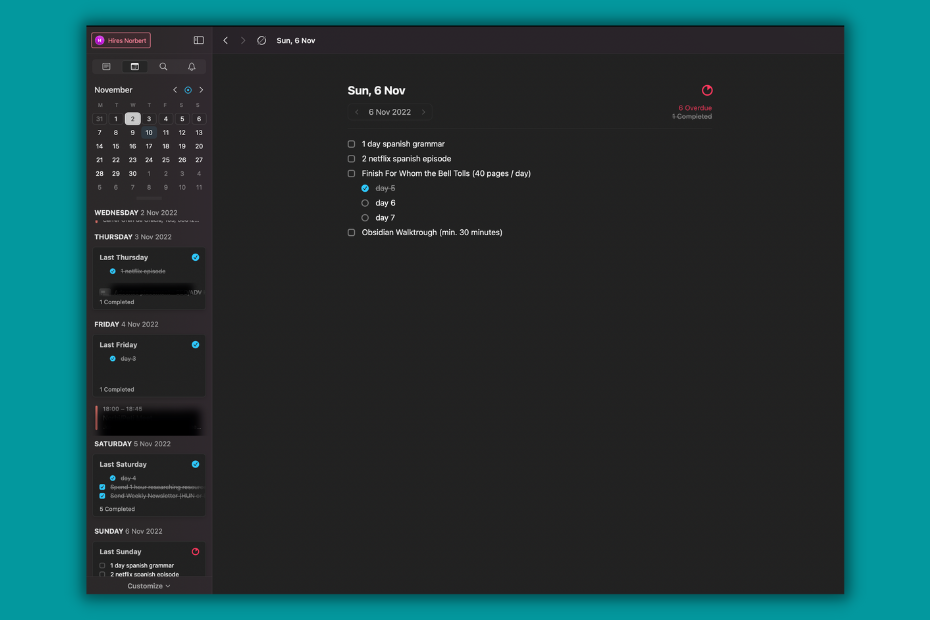Select November 2 in the mini calendar
The width and height of the screenshot is (930, 620).
coord(132,119)
